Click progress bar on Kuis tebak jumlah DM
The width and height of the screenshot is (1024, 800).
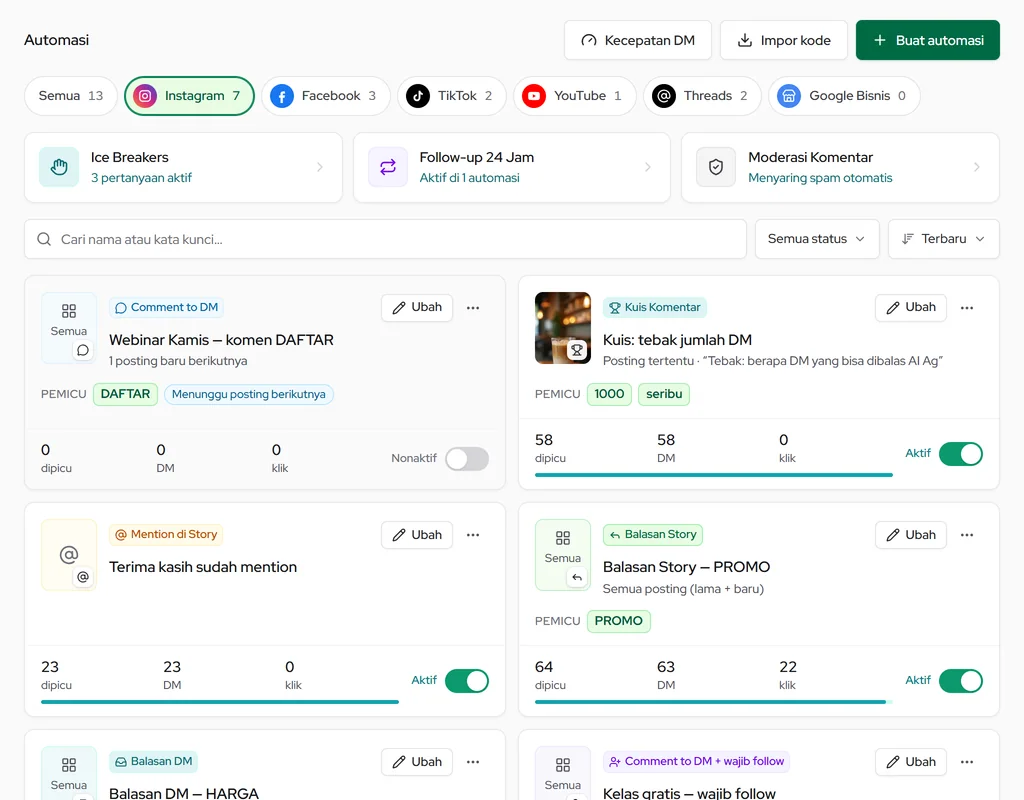714,475
